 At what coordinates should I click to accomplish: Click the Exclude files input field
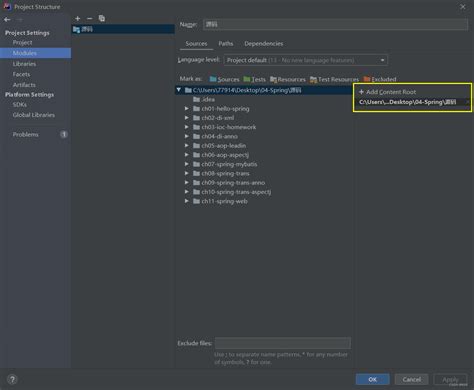[283, 343]
